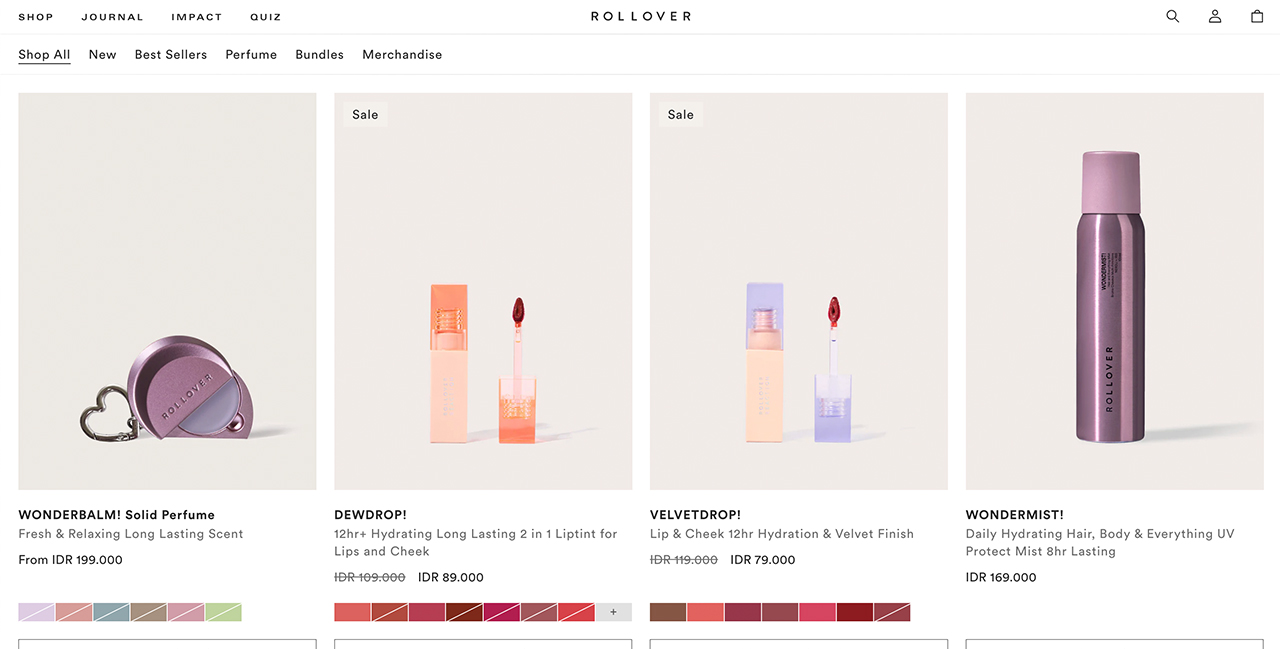Go to the Merchandise tab

coord(402,55)
